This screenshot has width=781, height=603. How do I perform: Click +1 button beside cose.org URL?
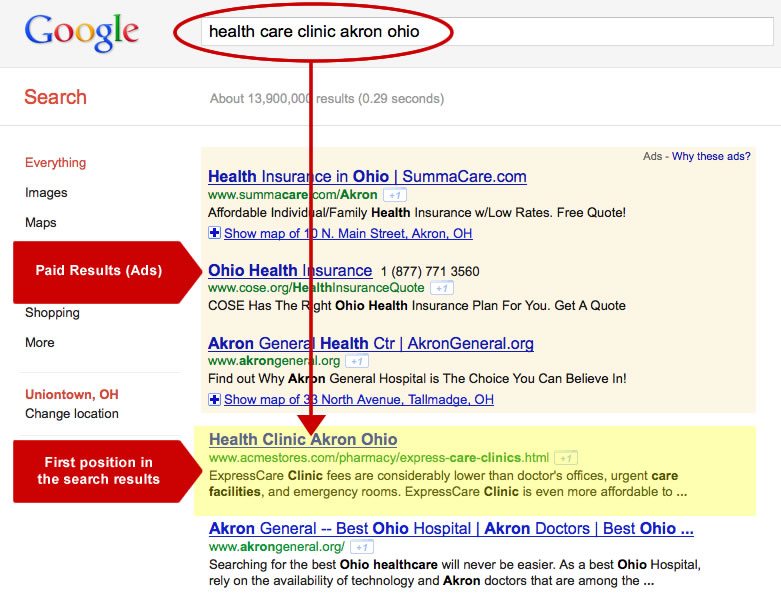click(x=442, y=288)
